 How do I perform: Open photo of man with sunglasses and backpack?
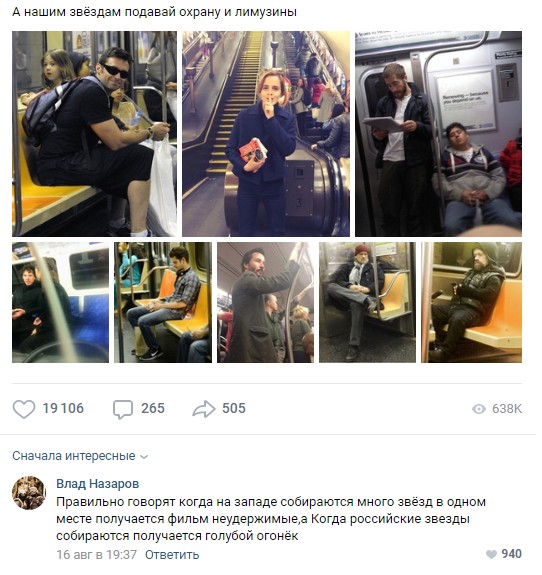[x=94, y=134]
